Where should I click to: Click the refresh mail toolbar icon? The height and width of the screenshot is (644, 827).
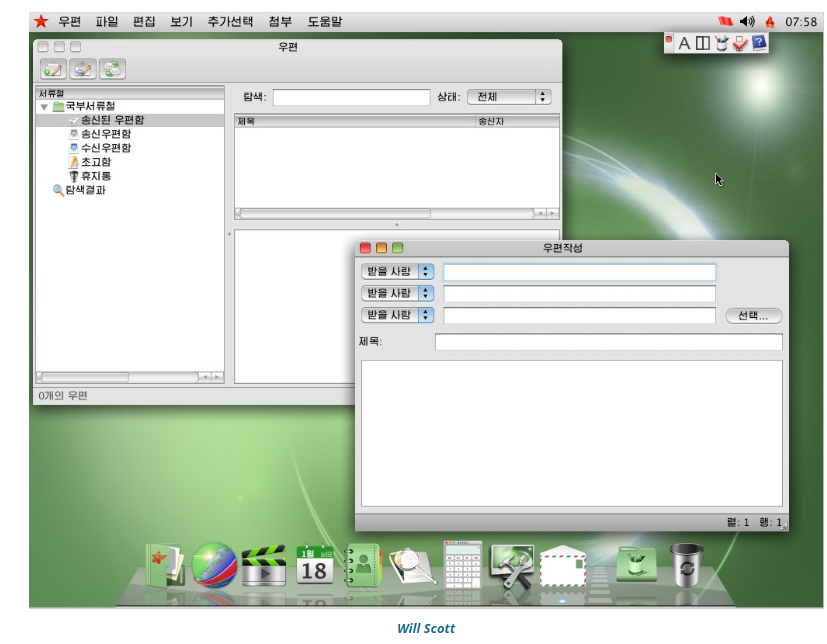pyautogui.click(x=112, y=69)
